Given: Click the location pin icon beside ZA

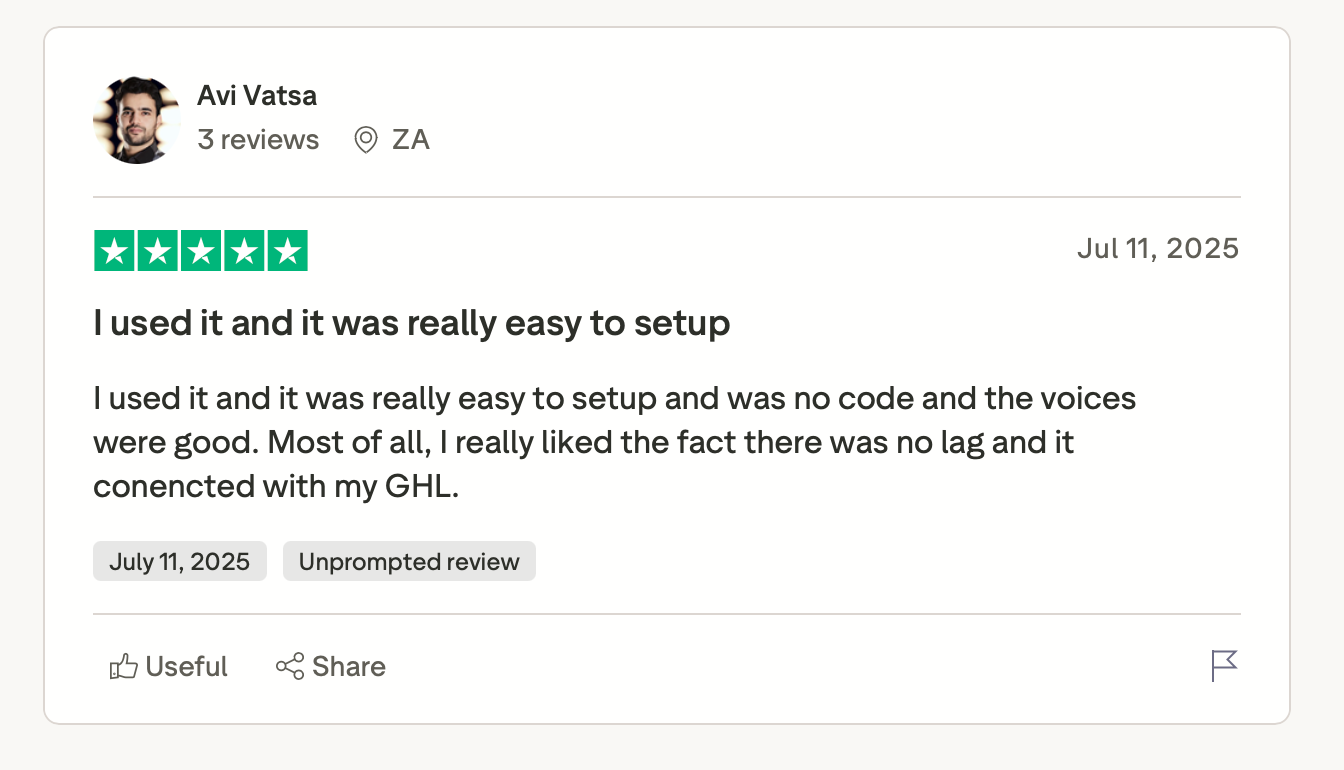Looking at the screenshot, I should click(366, 140).
